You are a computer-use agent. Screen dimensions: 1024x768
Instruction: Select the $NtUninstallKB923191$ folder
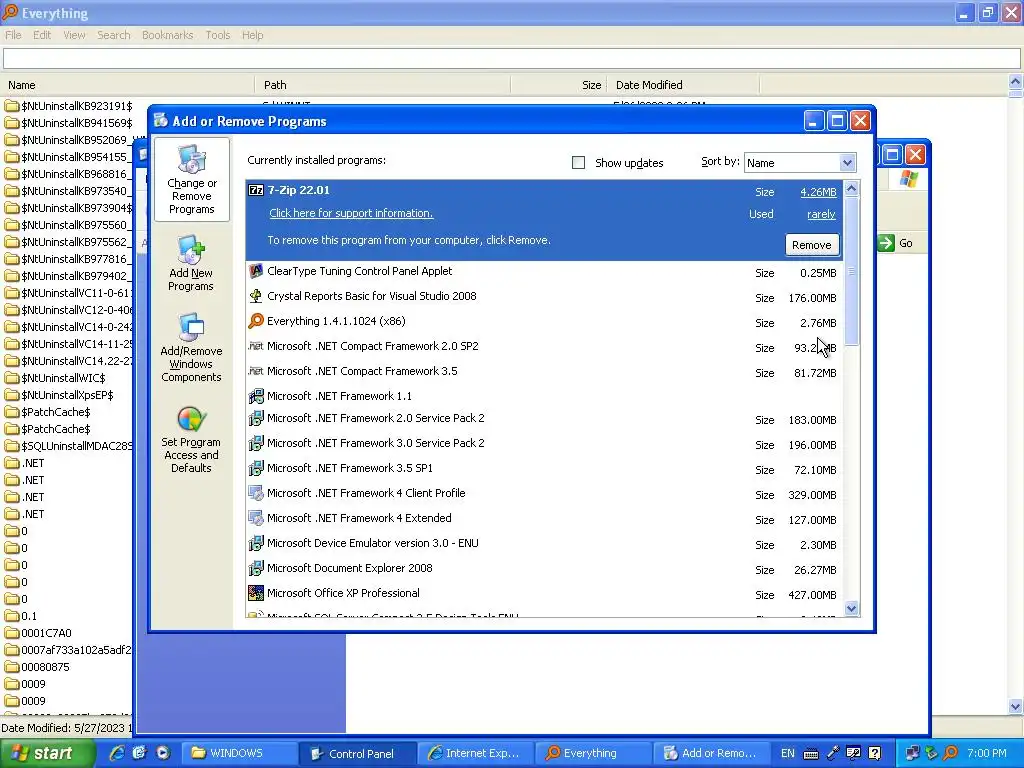click(69, 106)
